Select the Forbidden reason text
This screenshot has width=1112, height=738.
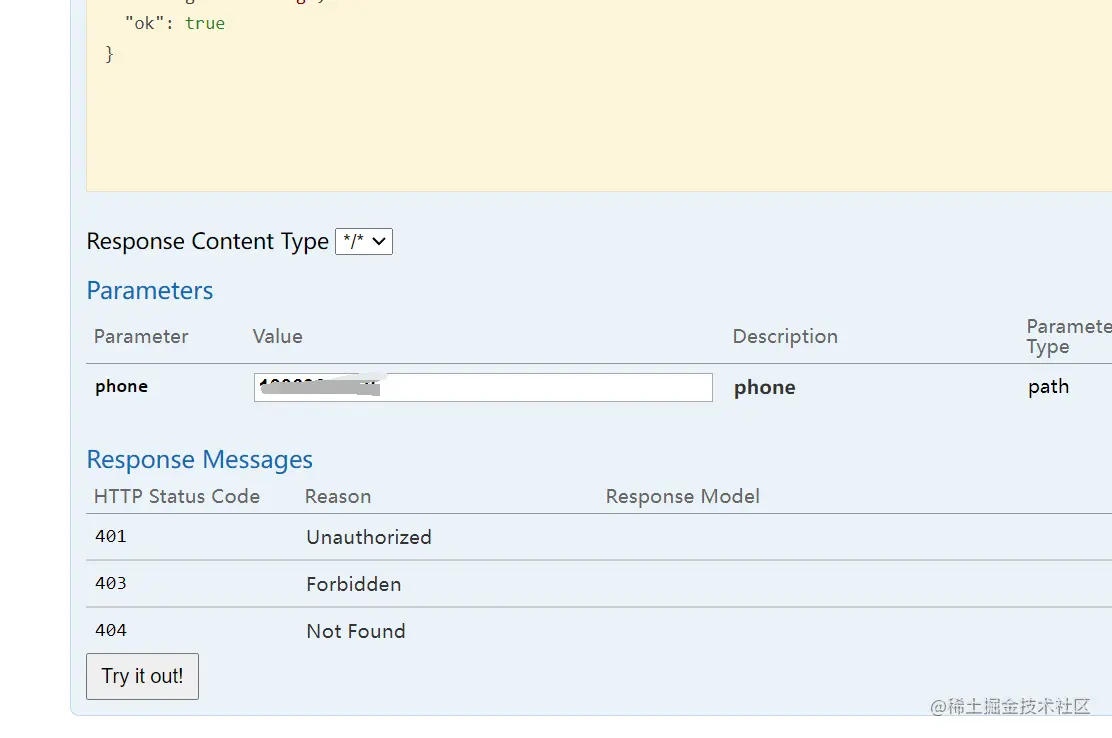[354, 584]
